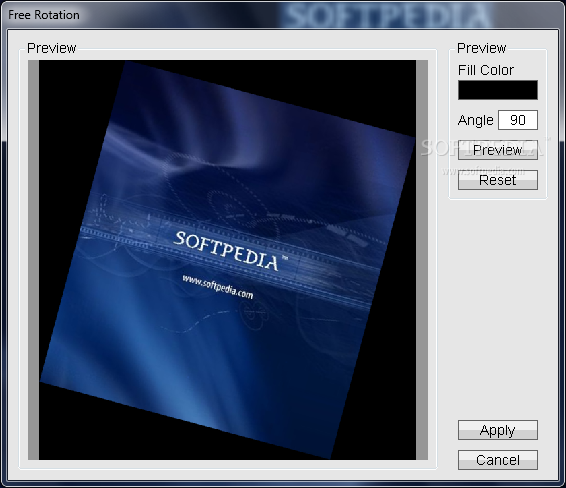Click the Preview button
This screenshot has height=488, width=566.
498,150
